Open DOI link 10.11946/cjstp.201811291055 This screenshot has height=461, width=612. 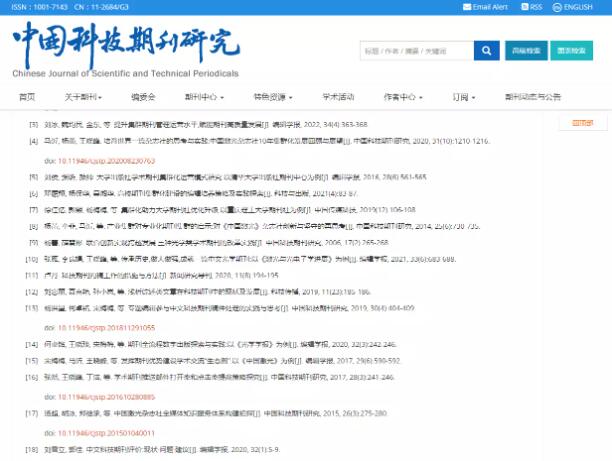coord(107,328)
